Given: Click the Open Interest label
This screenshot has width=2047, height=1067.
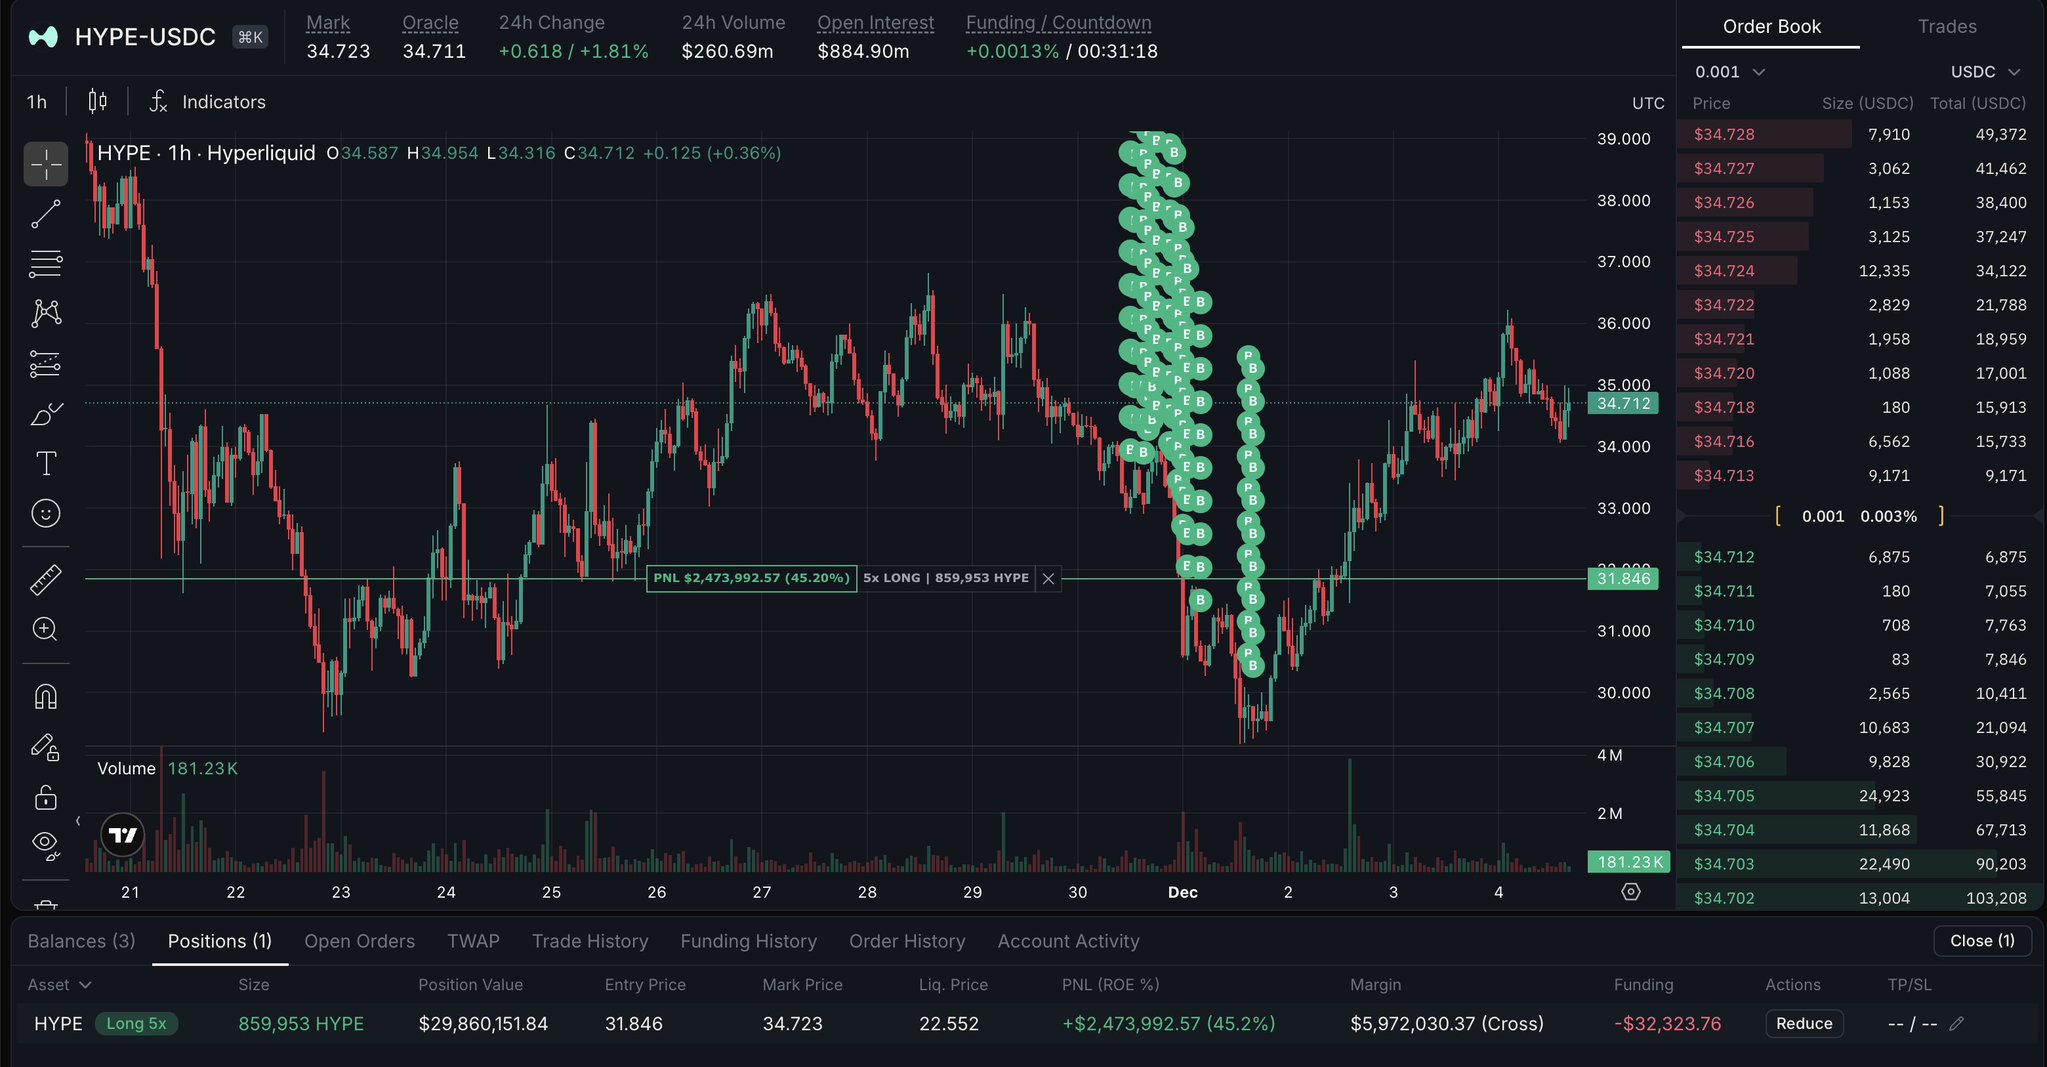Looking at the screenshot, I should pos(875,22).
